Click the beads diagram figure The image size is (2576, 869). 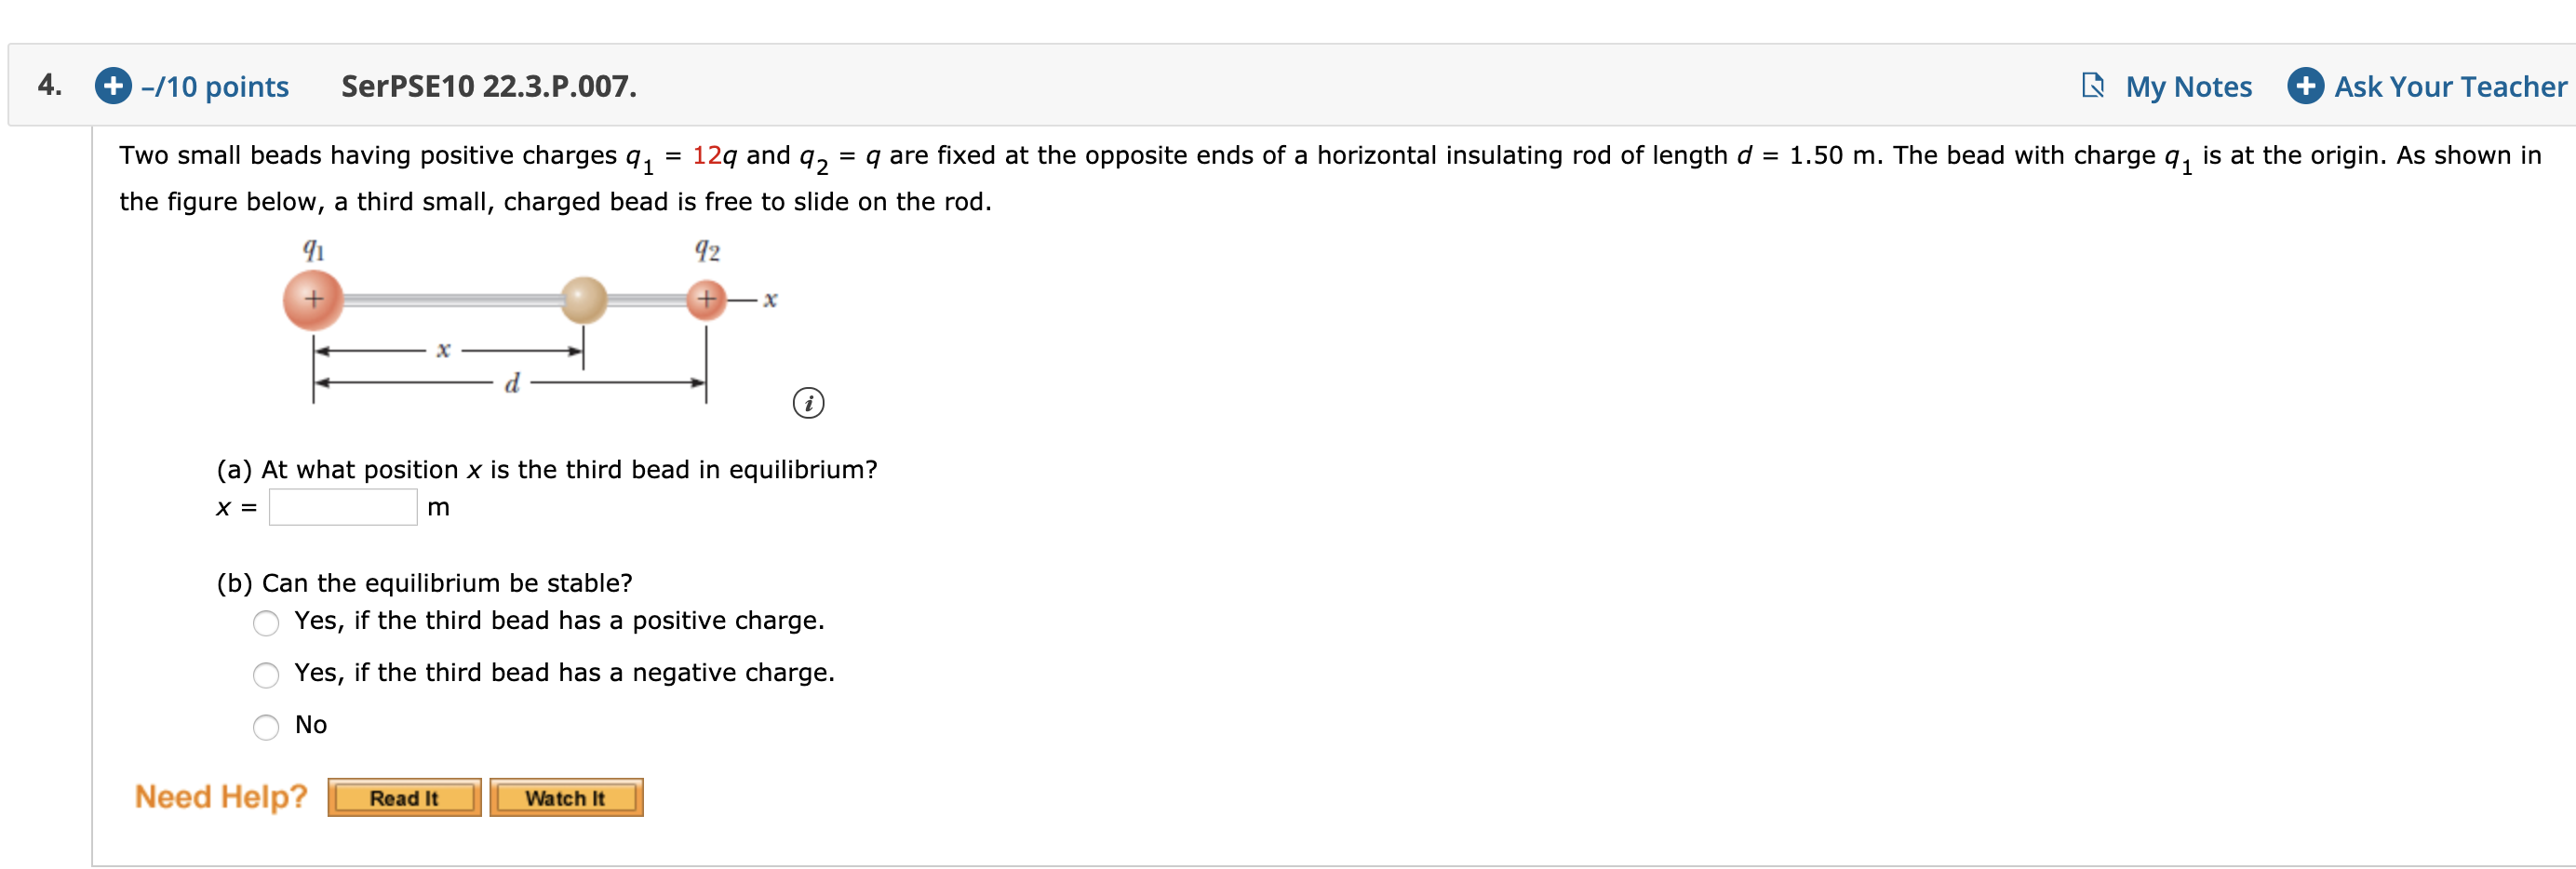pyautogui.click(x=510, y=320)
